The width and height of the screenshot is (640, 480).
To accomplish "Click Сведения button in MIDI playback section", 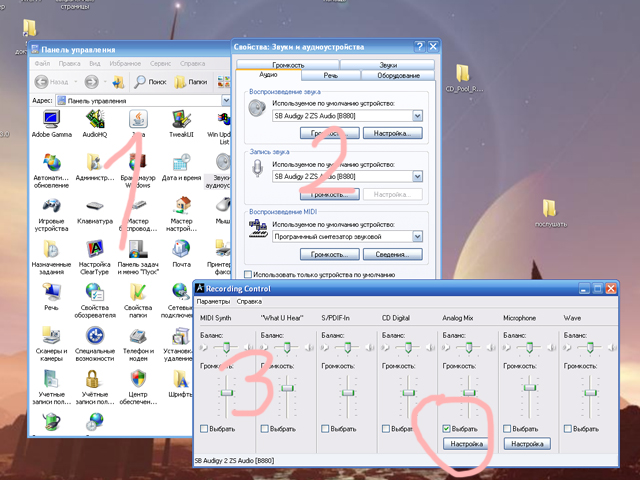I will [x=391, y=255].
